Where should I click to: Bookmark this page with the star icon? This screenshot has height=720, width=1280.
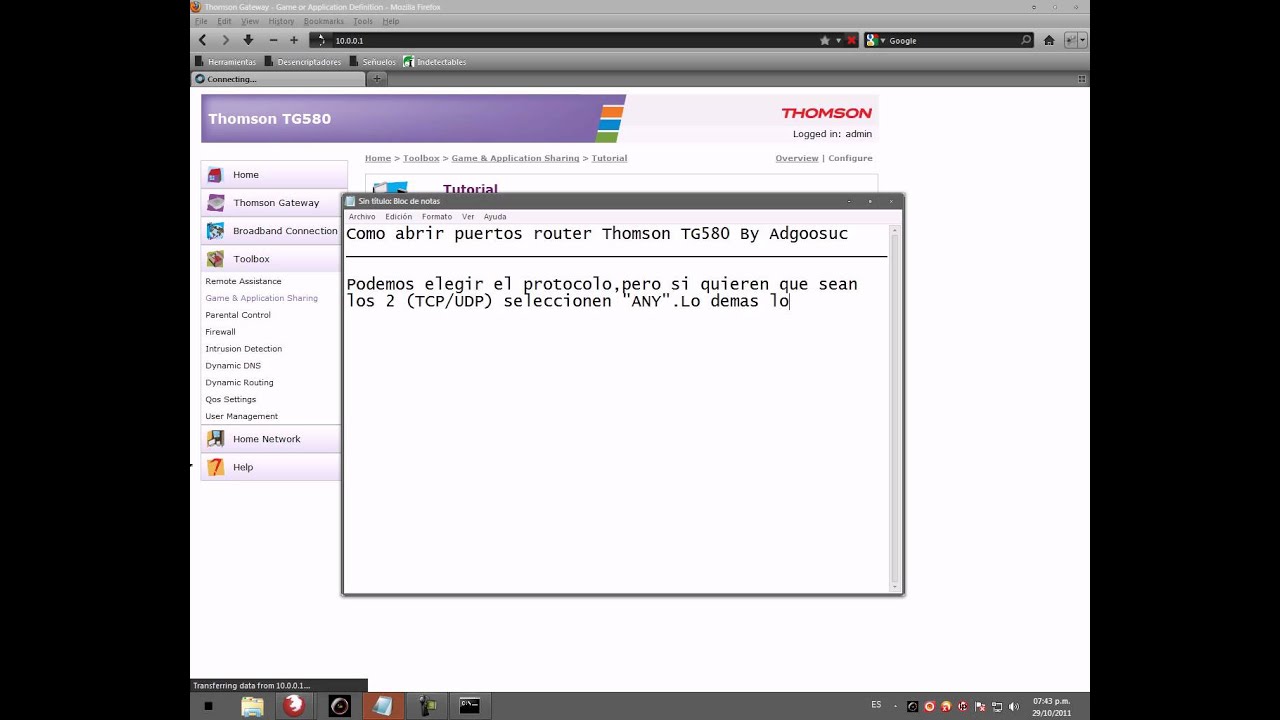coord(825,40)
